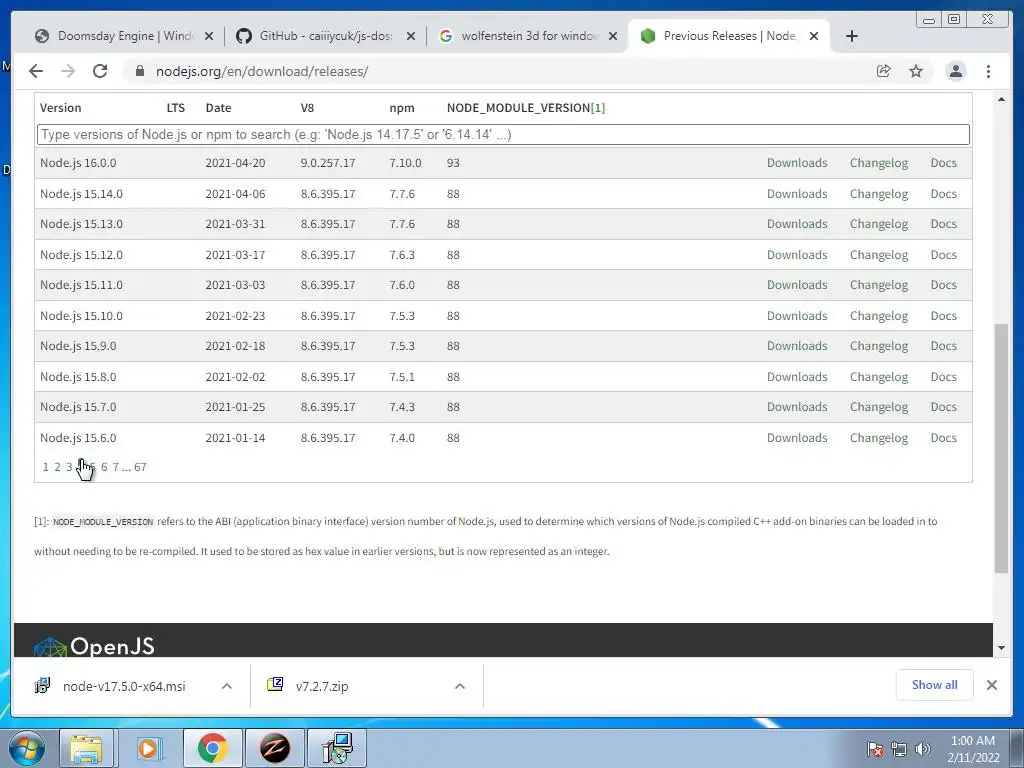This screenshot has width=1024, height=768.
Task: Open the installer setup taskbar icon
Action: (x=338, y=748)
